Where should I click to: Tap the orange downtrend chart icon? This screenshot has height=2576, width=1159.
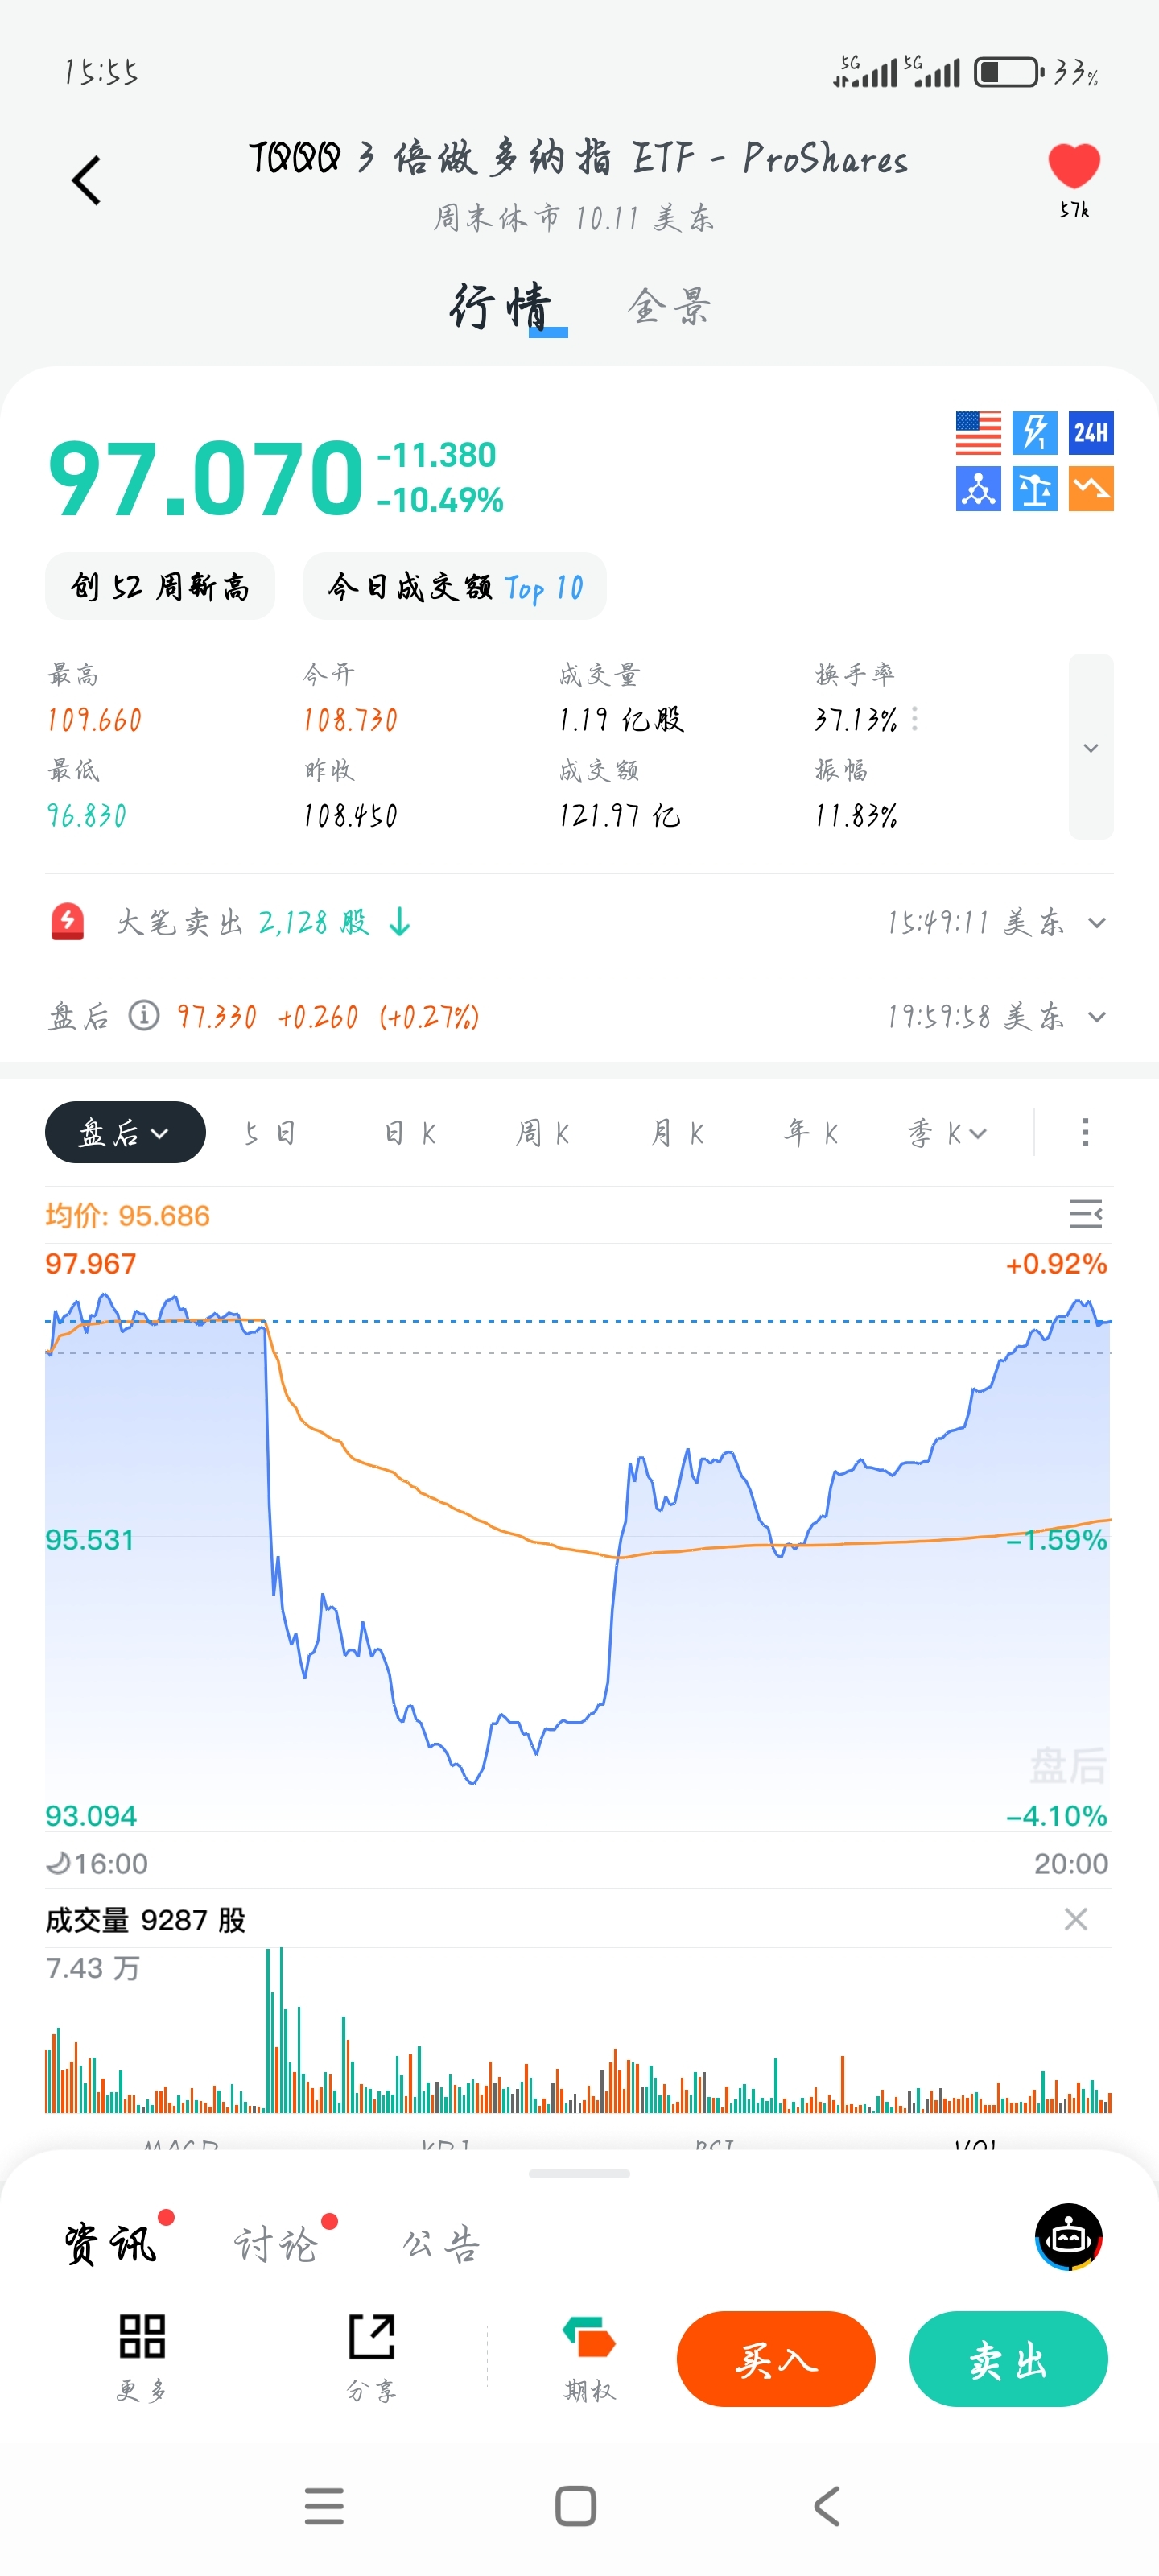pos(1090,489)
